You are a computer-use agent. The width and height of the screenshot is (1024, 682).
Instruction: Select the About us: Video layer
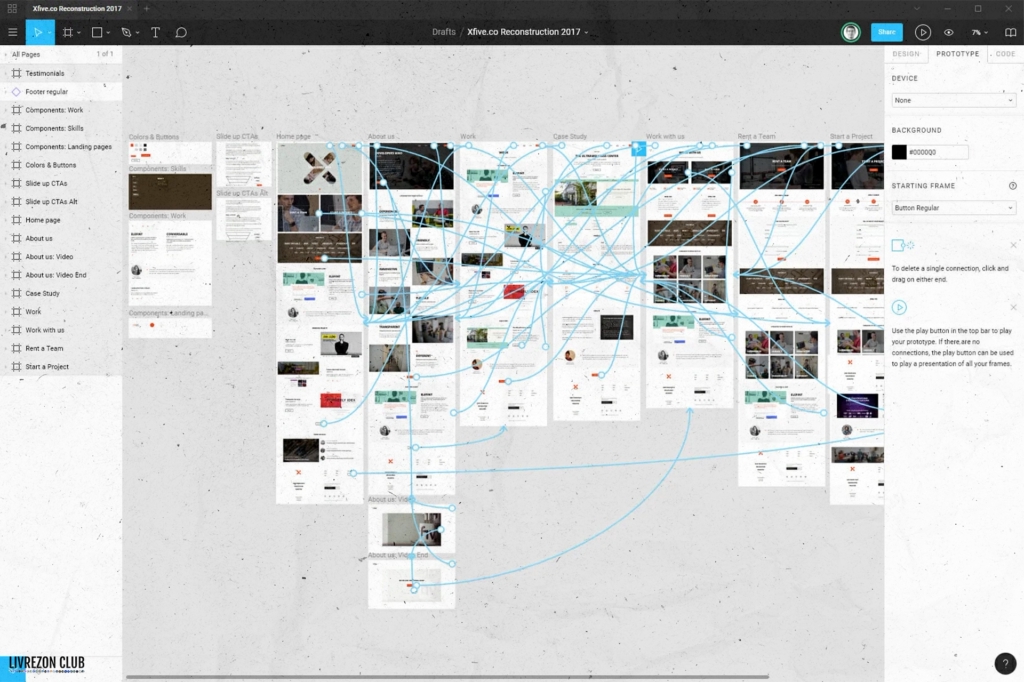coord(61,257)
